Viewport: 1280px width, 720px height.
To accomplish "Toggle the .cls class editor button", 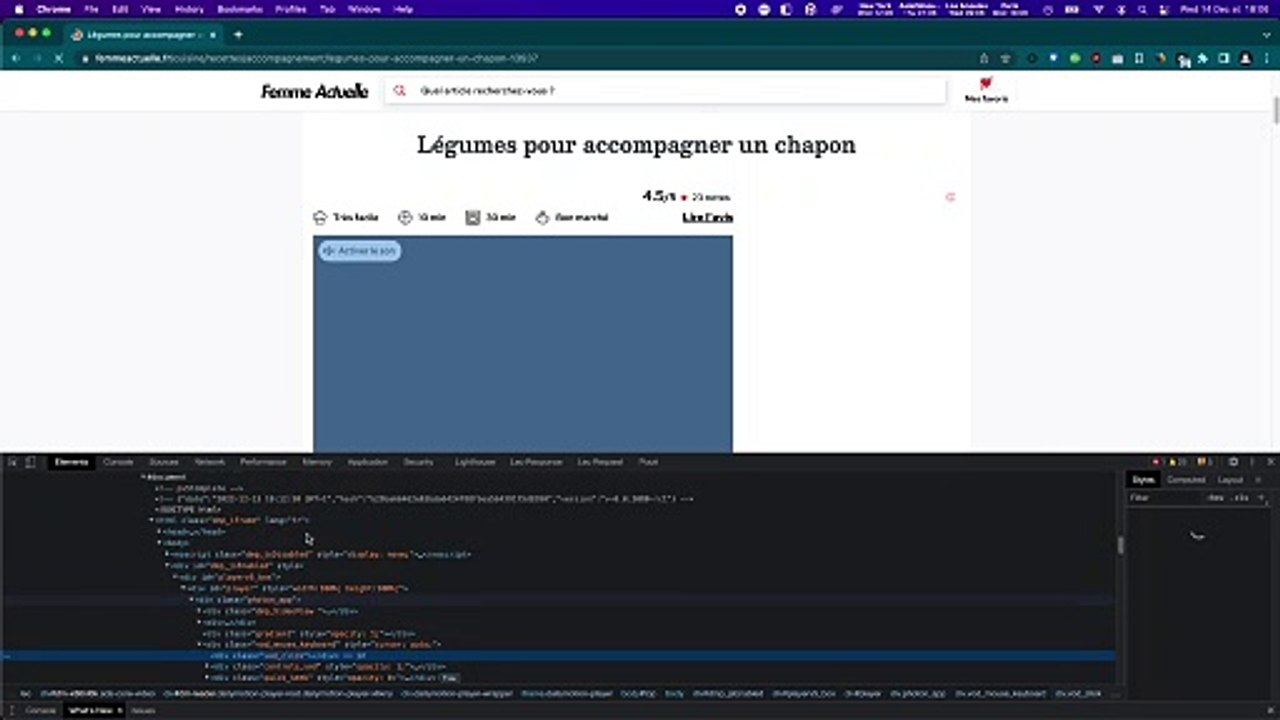I will tap(1240, 498).
